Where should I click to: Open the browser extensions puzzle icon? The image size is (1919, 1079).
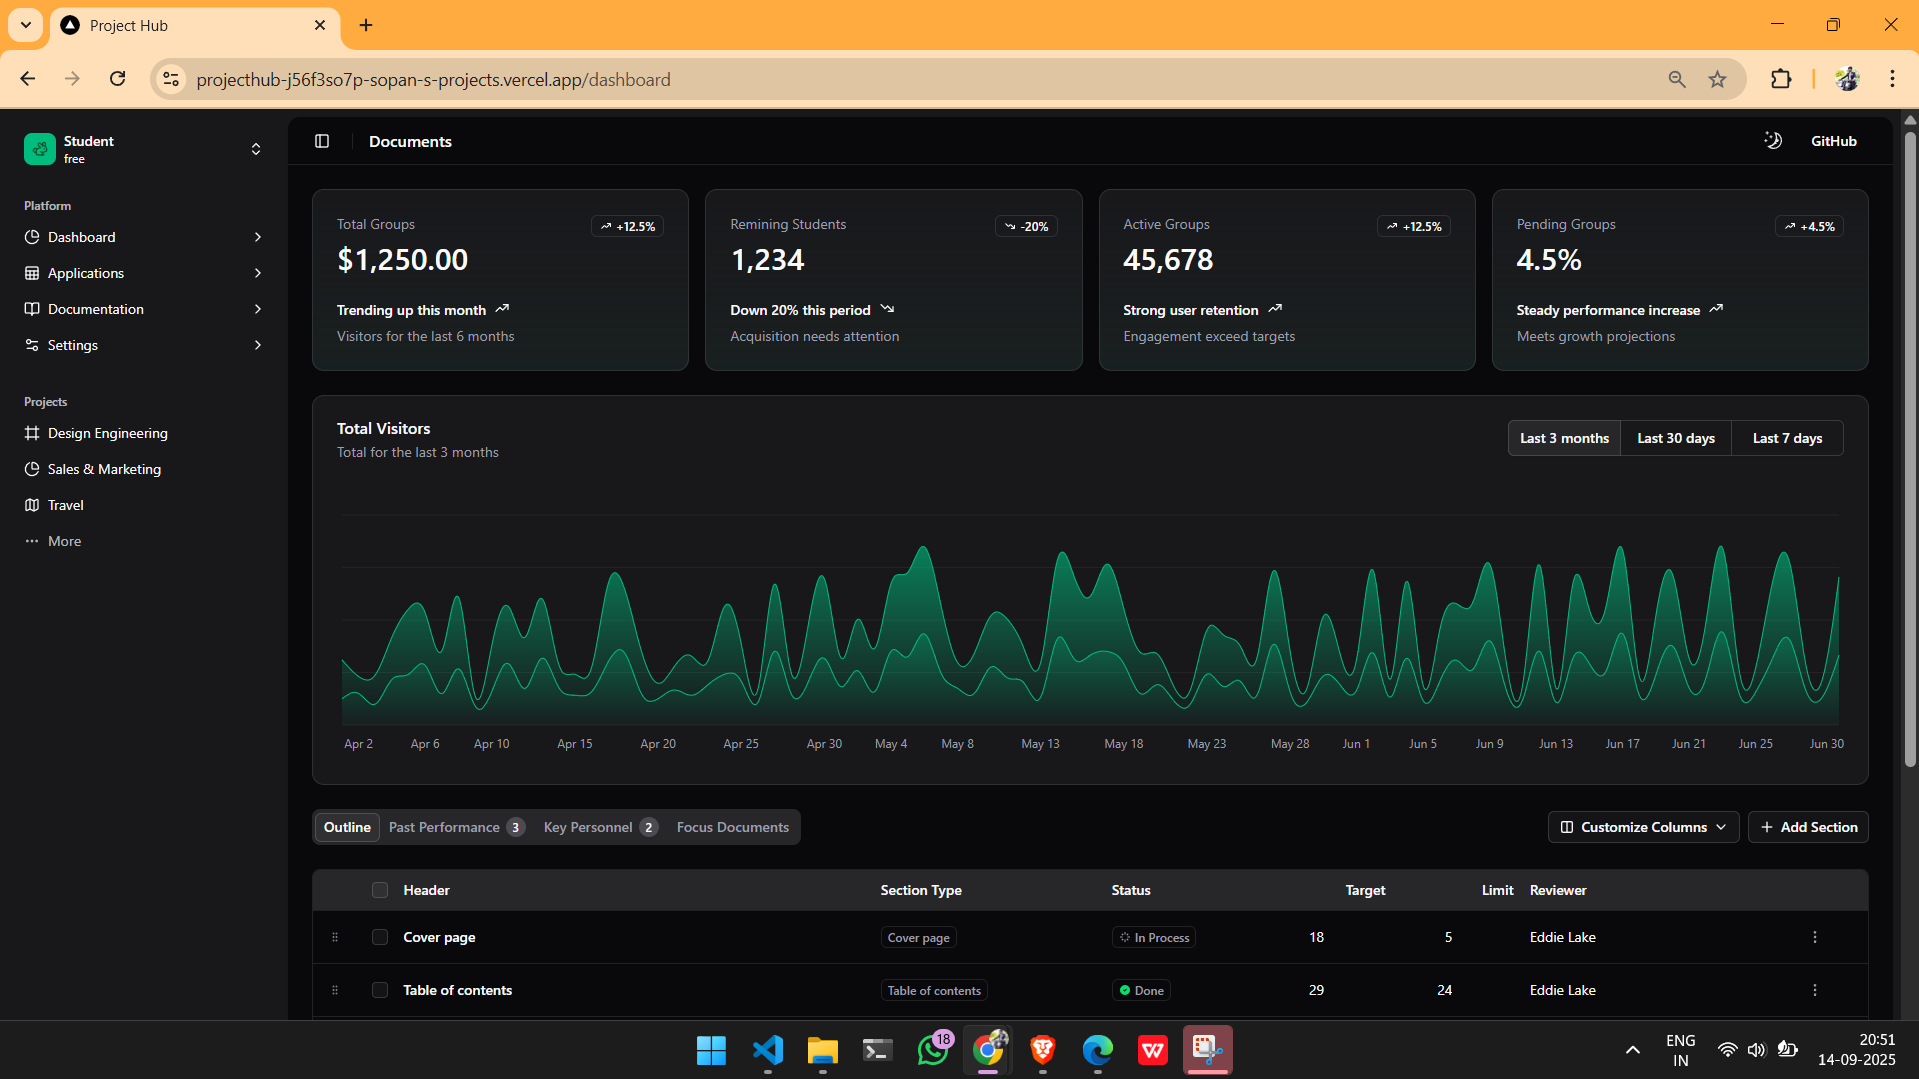coord(1781,79)
